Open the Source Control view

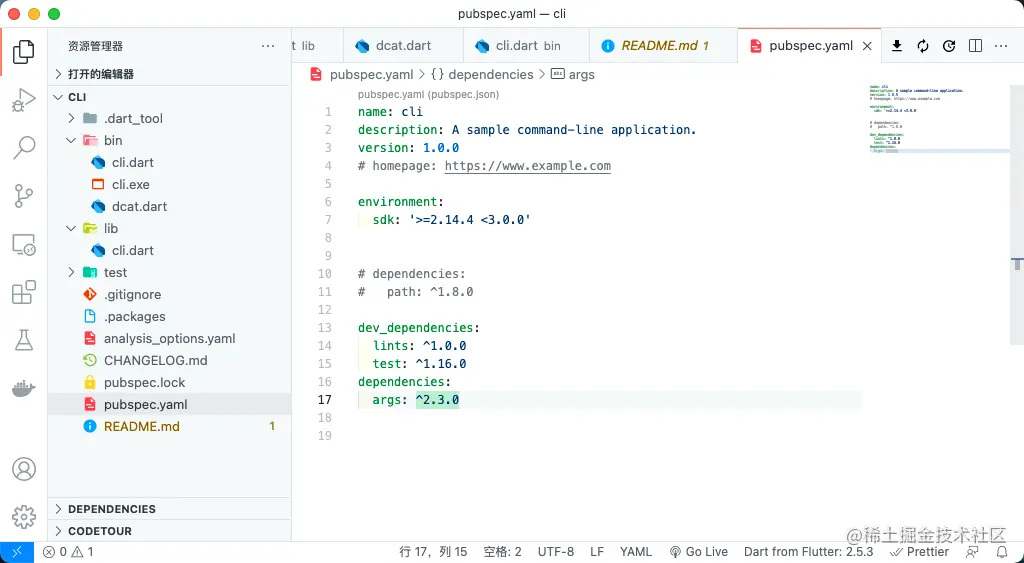click(x=23, y=196)
